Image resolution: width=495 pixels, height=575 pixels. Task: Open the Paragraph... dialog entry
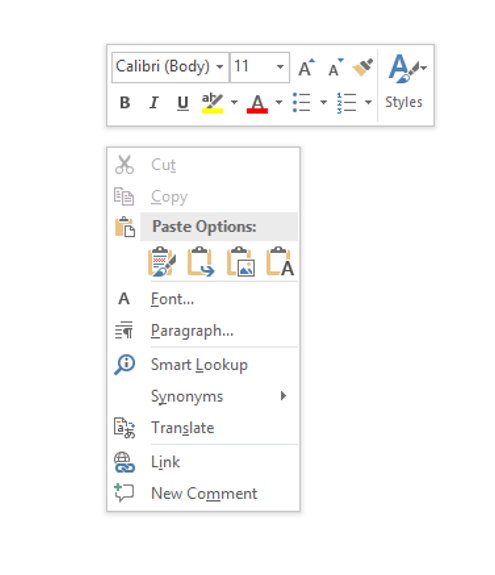pos(203,331)
